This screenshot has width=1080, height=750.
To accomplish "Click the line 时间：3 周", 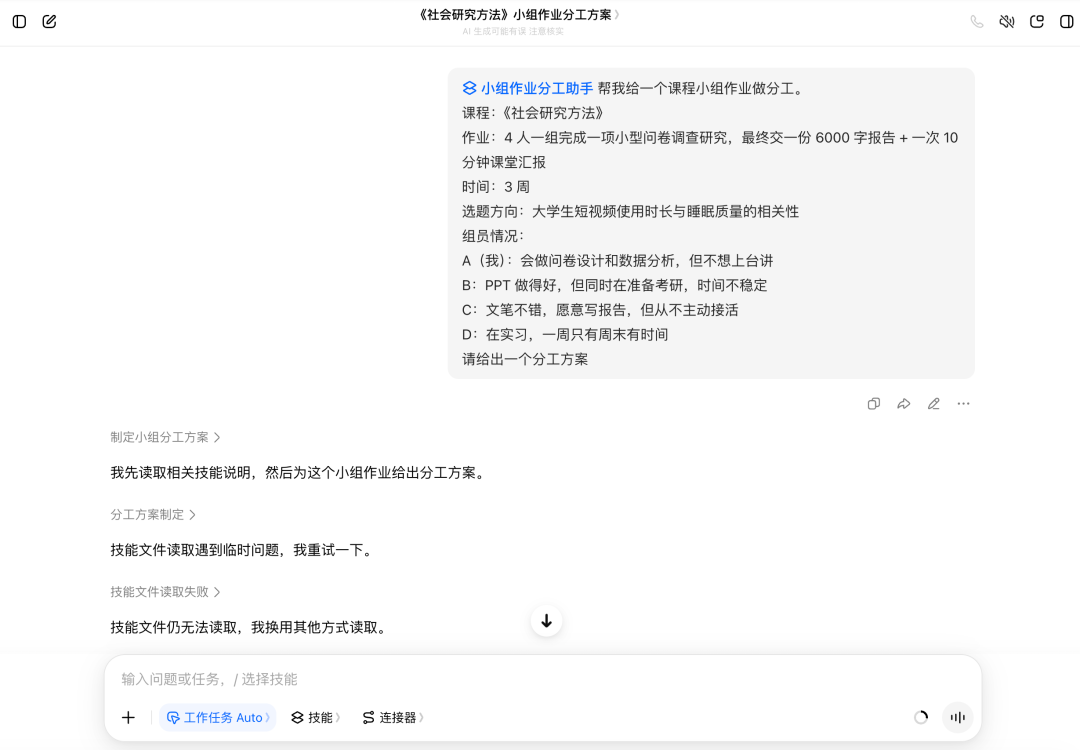I will [x=496, y=187].
